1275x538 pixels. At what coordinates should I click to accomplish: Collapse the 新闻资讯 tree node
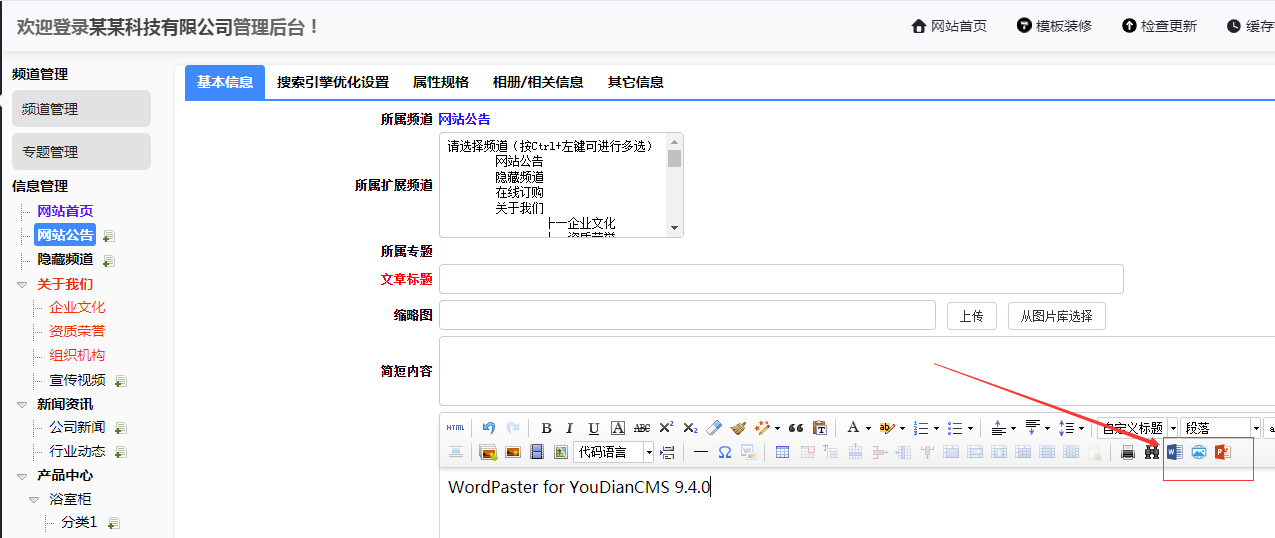click(22, 405)
